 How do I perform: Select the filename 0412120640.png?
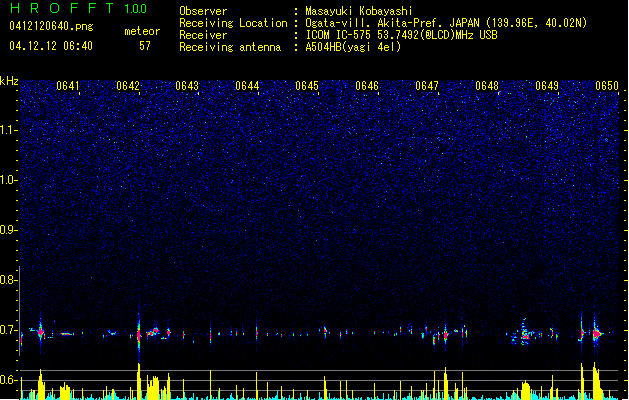51,26
